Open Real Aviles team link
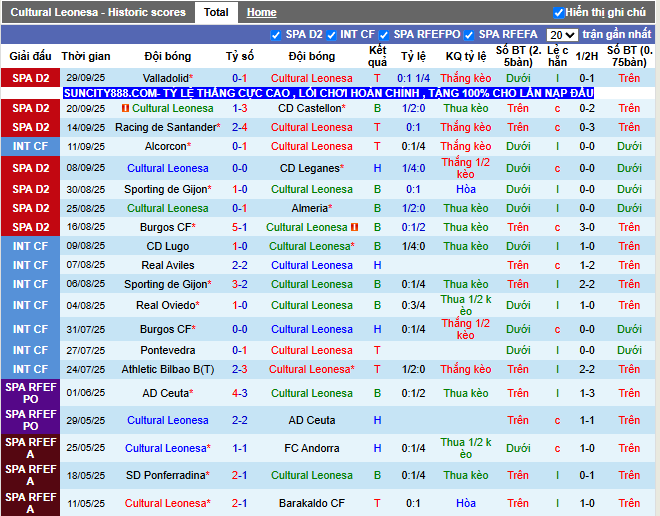This screenshot has width=660, height=516. point(168,265)
